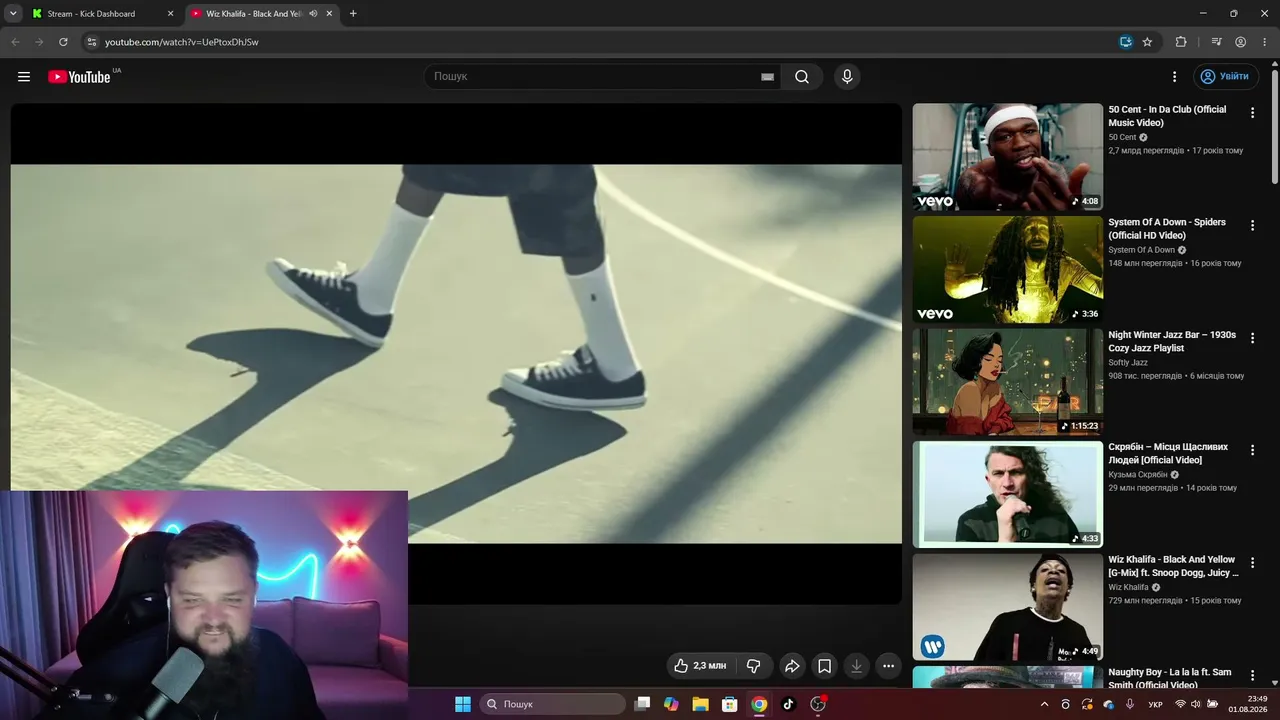Screen dimensions: 1280x720
Task: Open the Wiz Khalifa channel link in sidebar
Action: pos(1128,587)
